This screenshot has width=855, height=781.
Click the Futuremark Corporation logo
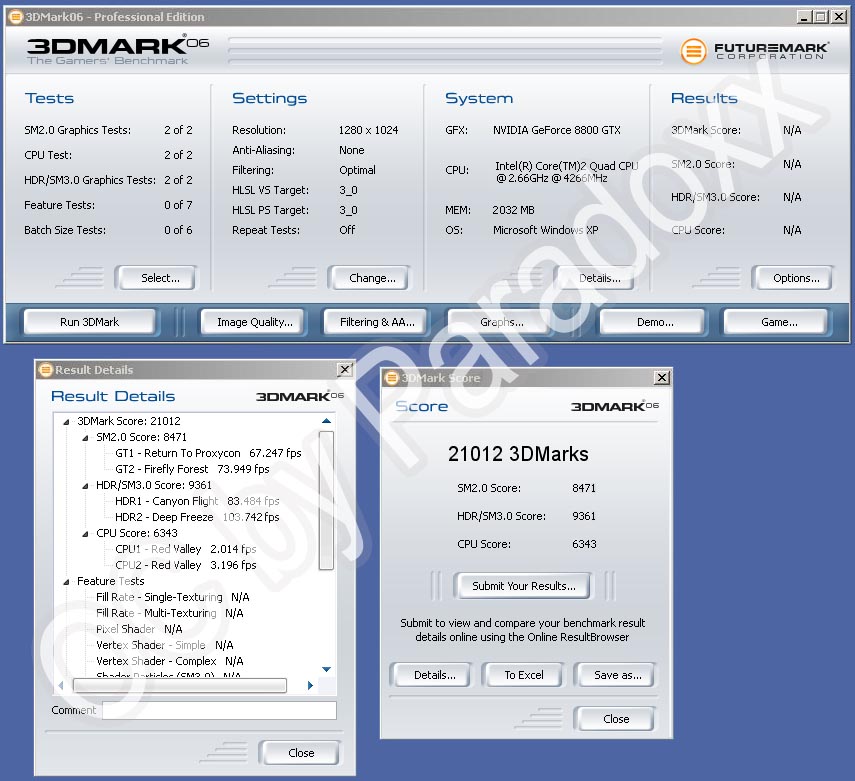tap(755, 50)
